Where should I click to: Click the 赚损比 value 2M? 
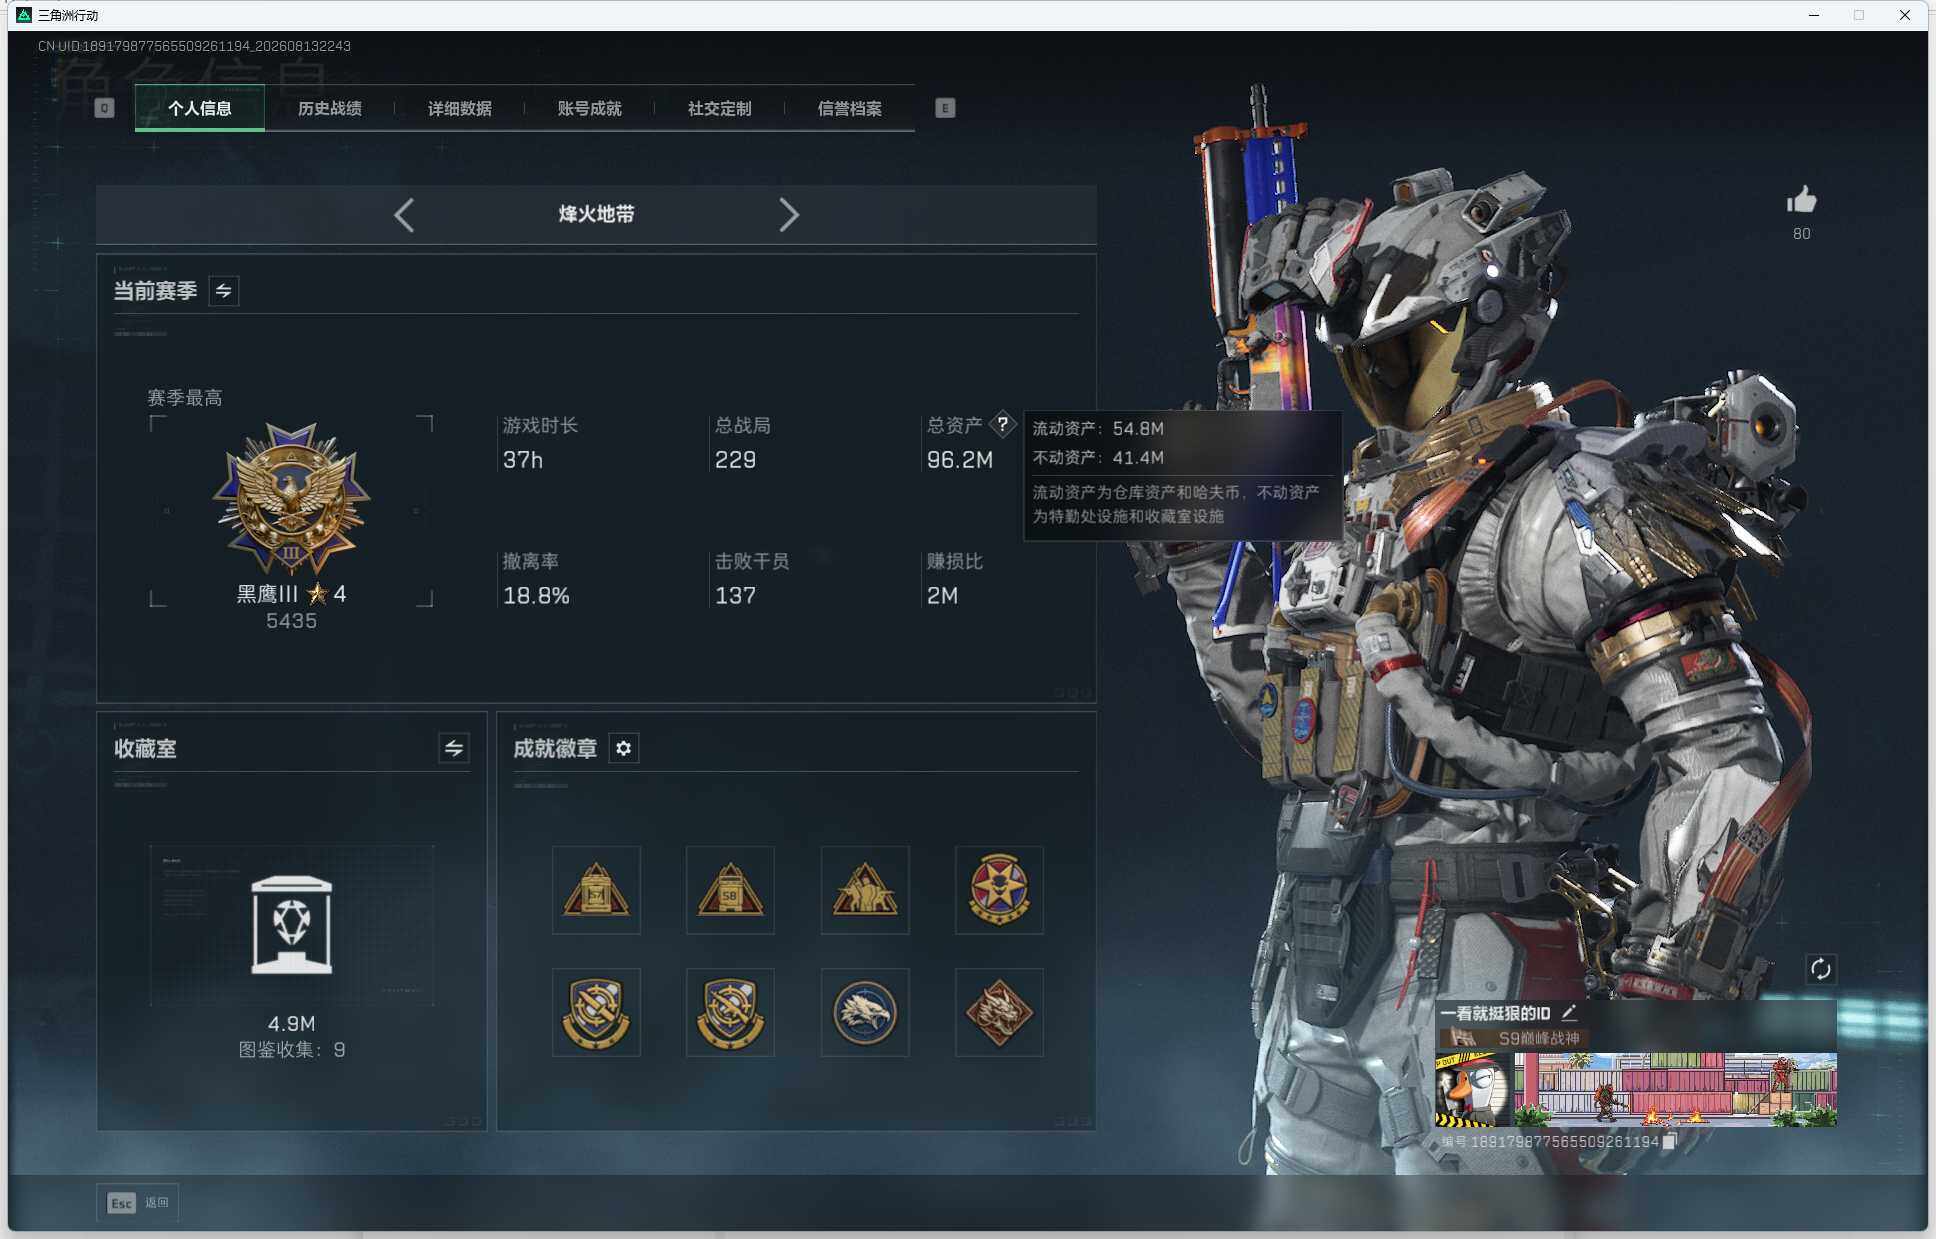point(942,596)
